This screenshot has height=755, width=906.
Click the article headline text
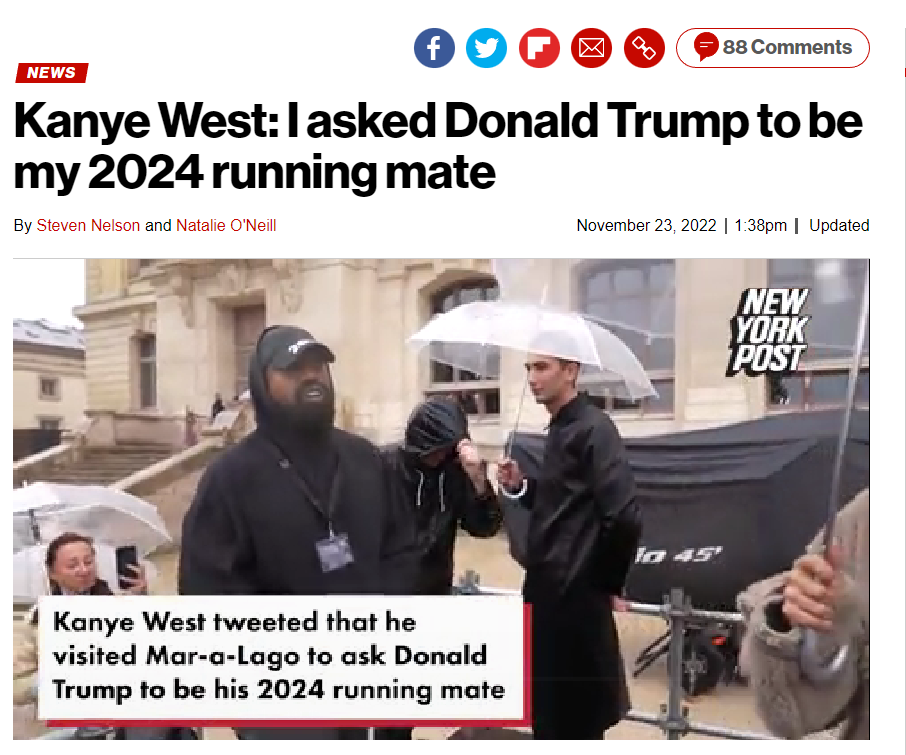click(438, 146)
